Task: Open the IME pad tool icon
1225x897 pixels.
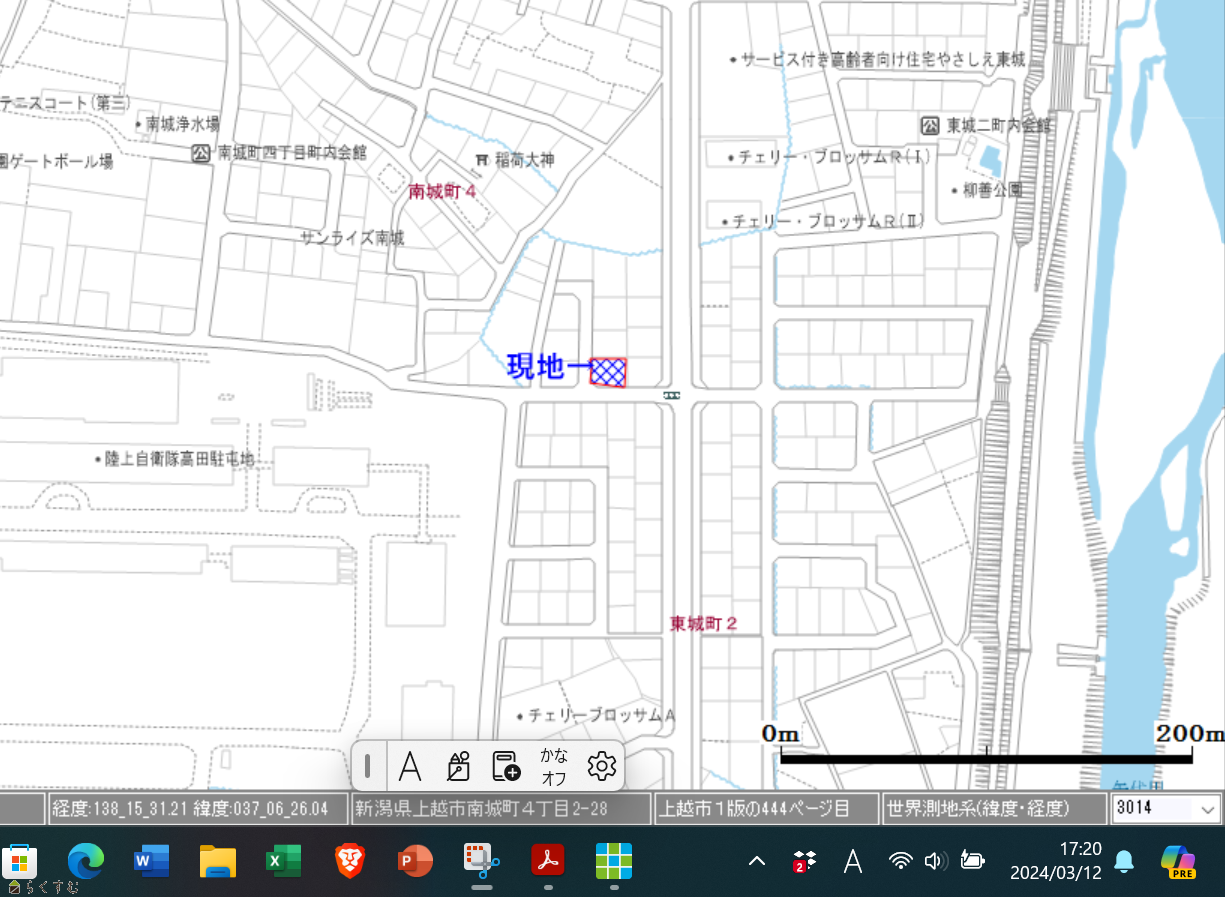Action: (x=458, y=766)
